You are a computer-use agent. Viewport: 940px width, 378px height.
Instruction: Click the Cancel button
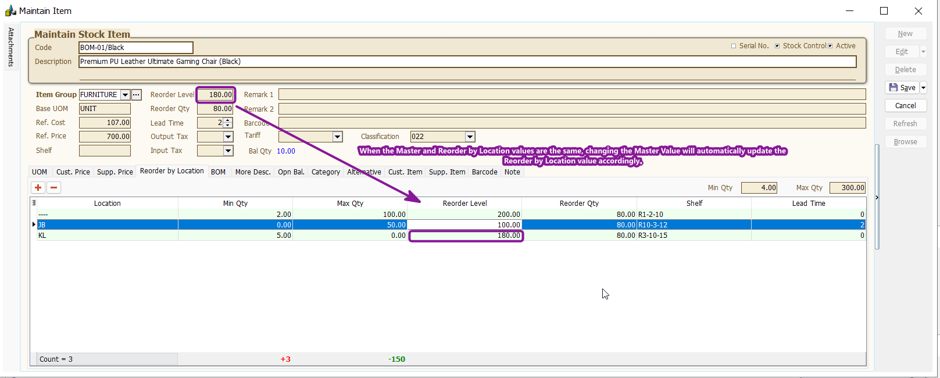pyautogui.click(x=905, y=105)
